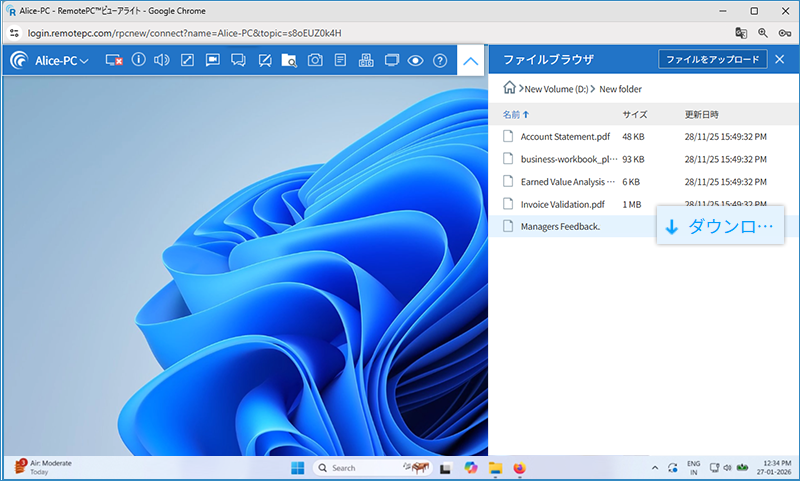Select the Account Statement.pdf file
800x481 pixels.
(644, 136)
